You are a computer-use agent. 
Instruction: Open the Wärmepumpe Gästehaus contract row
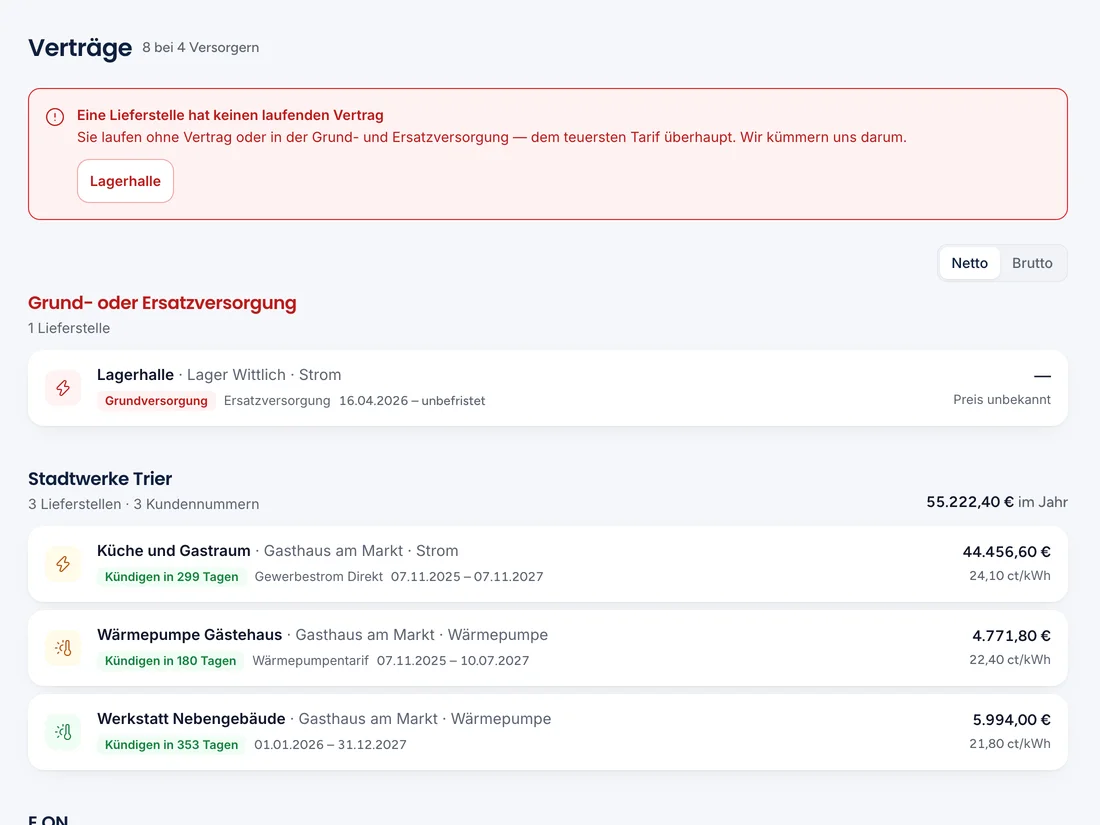pyautogui.click(x=548, y=648)
